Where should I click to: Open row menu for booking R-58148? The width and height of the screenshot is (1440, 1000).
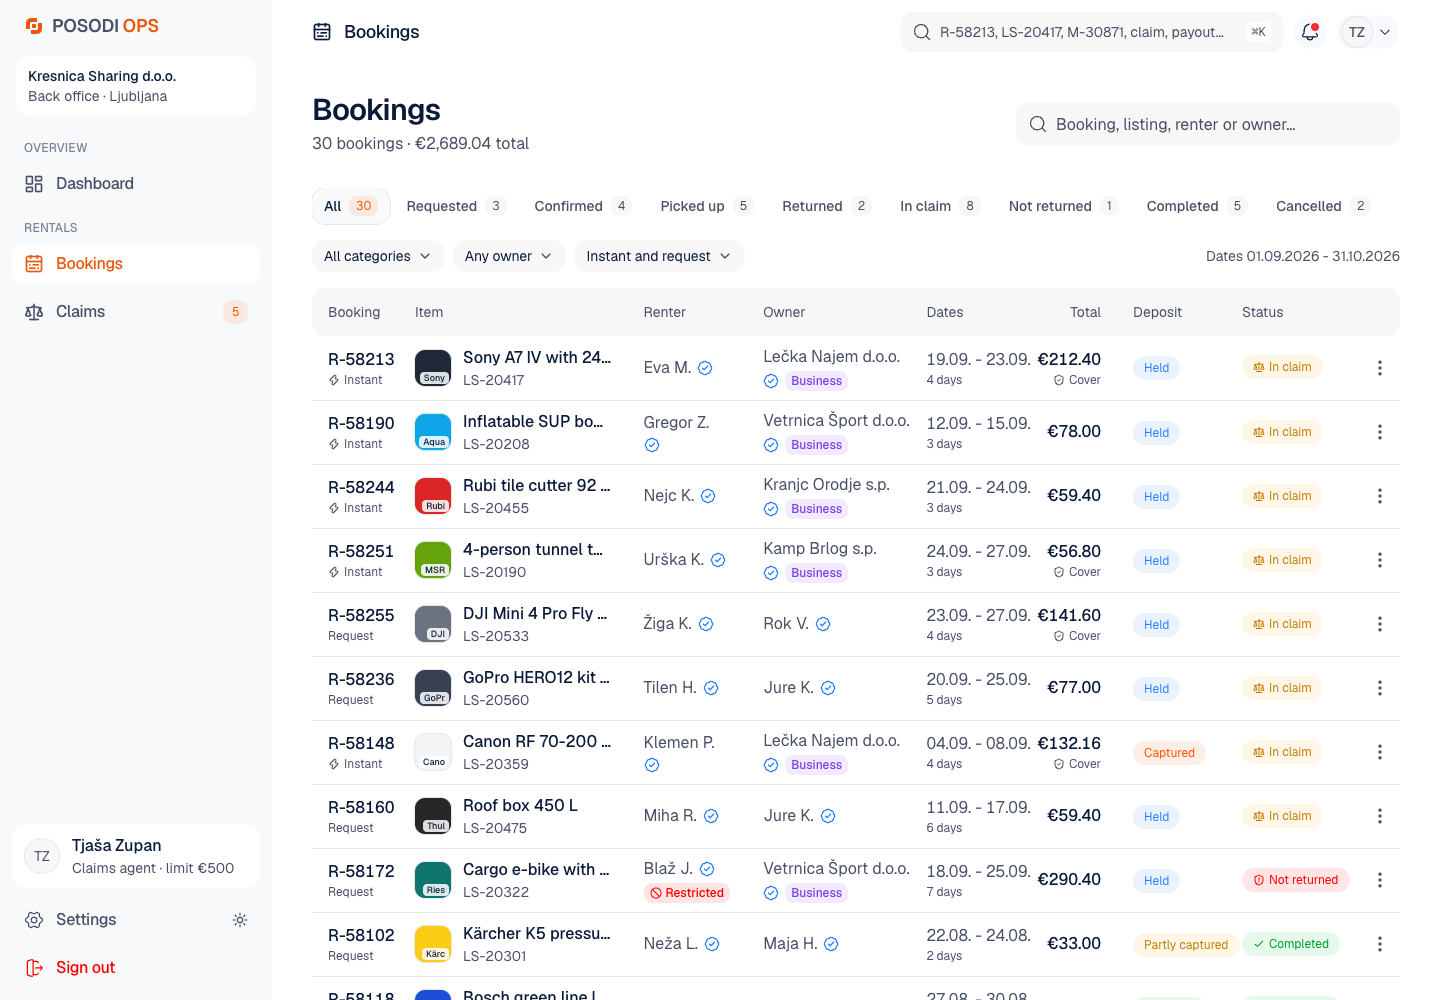click(1380, 752)
